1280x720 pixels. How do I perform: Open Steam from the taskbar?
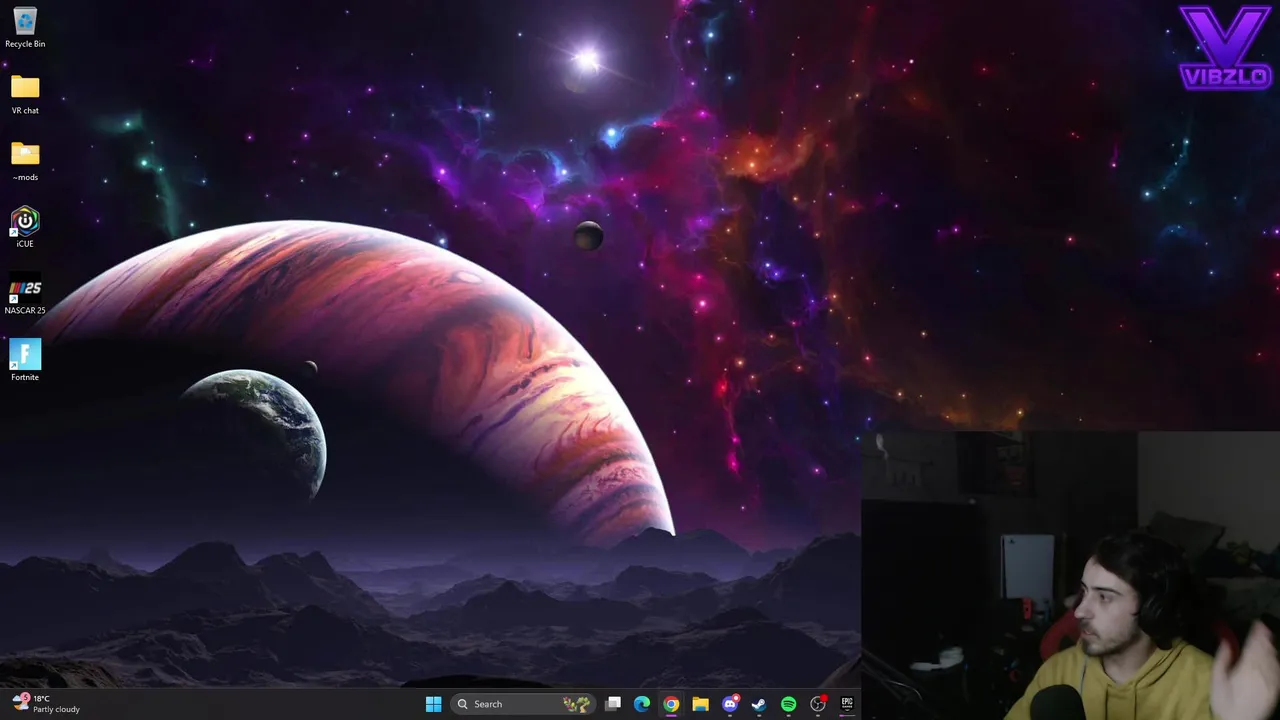click(759, 704)
